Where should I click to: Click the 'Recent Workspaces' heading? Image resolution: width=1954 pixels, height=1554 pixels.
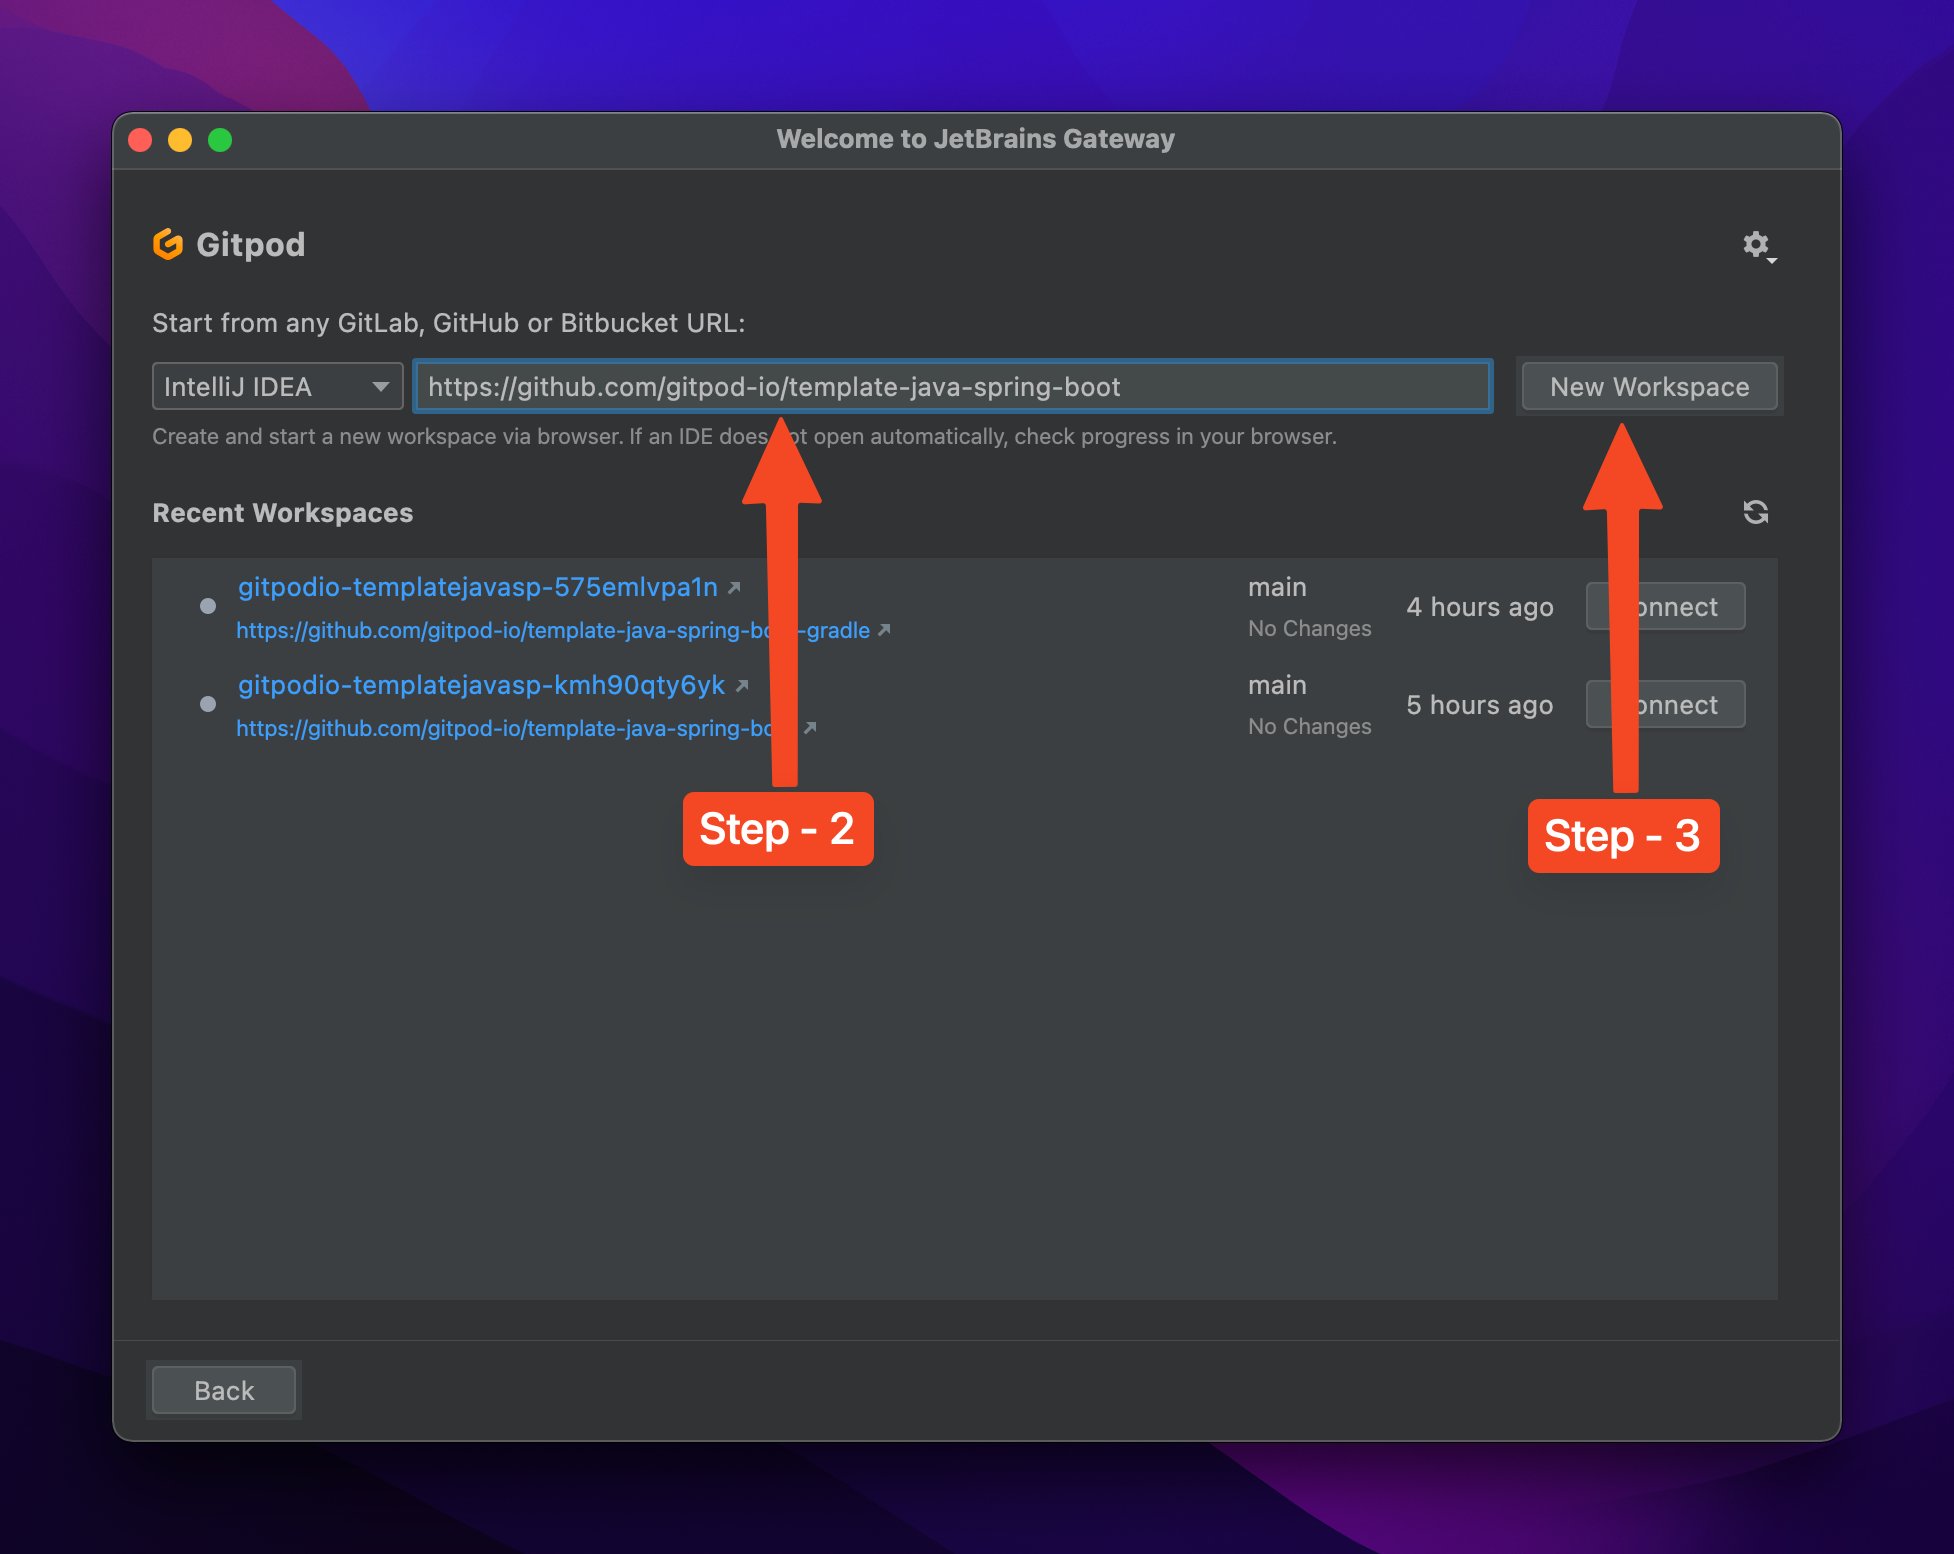click(283, 513)
